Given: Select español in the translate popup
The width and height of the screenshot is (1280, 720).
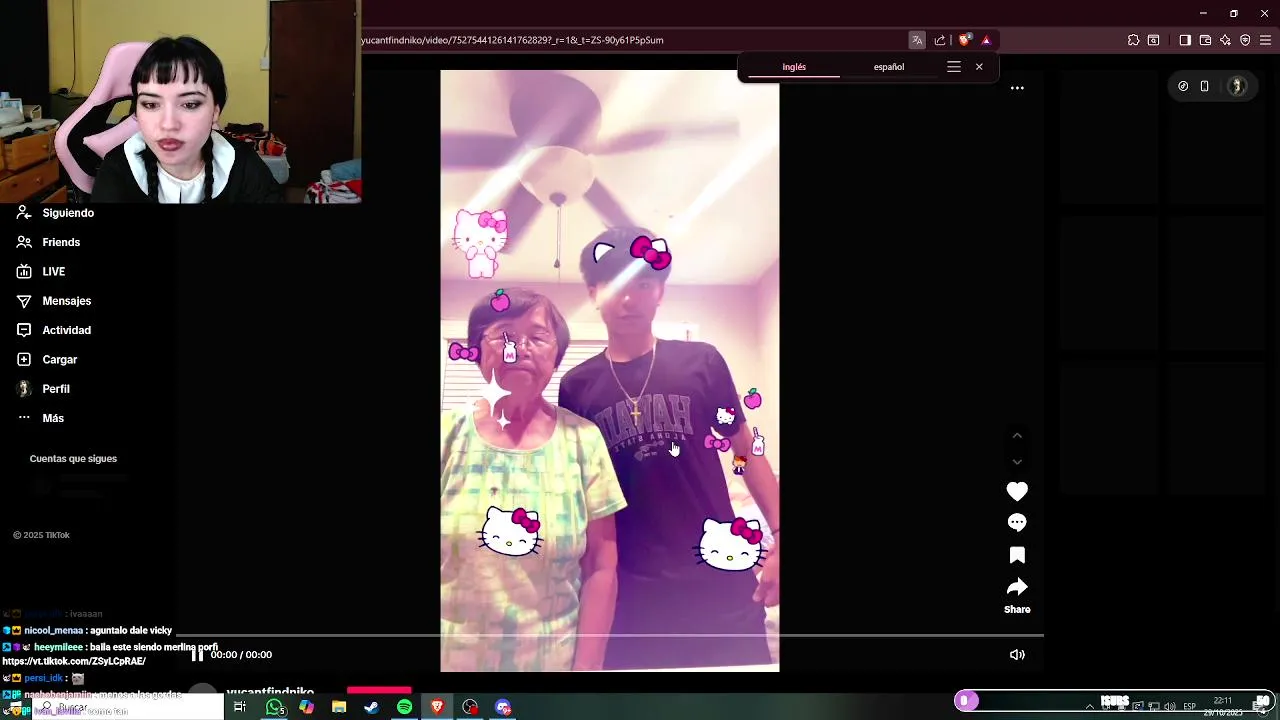Looking at the screenshot, I should point(889,67).
